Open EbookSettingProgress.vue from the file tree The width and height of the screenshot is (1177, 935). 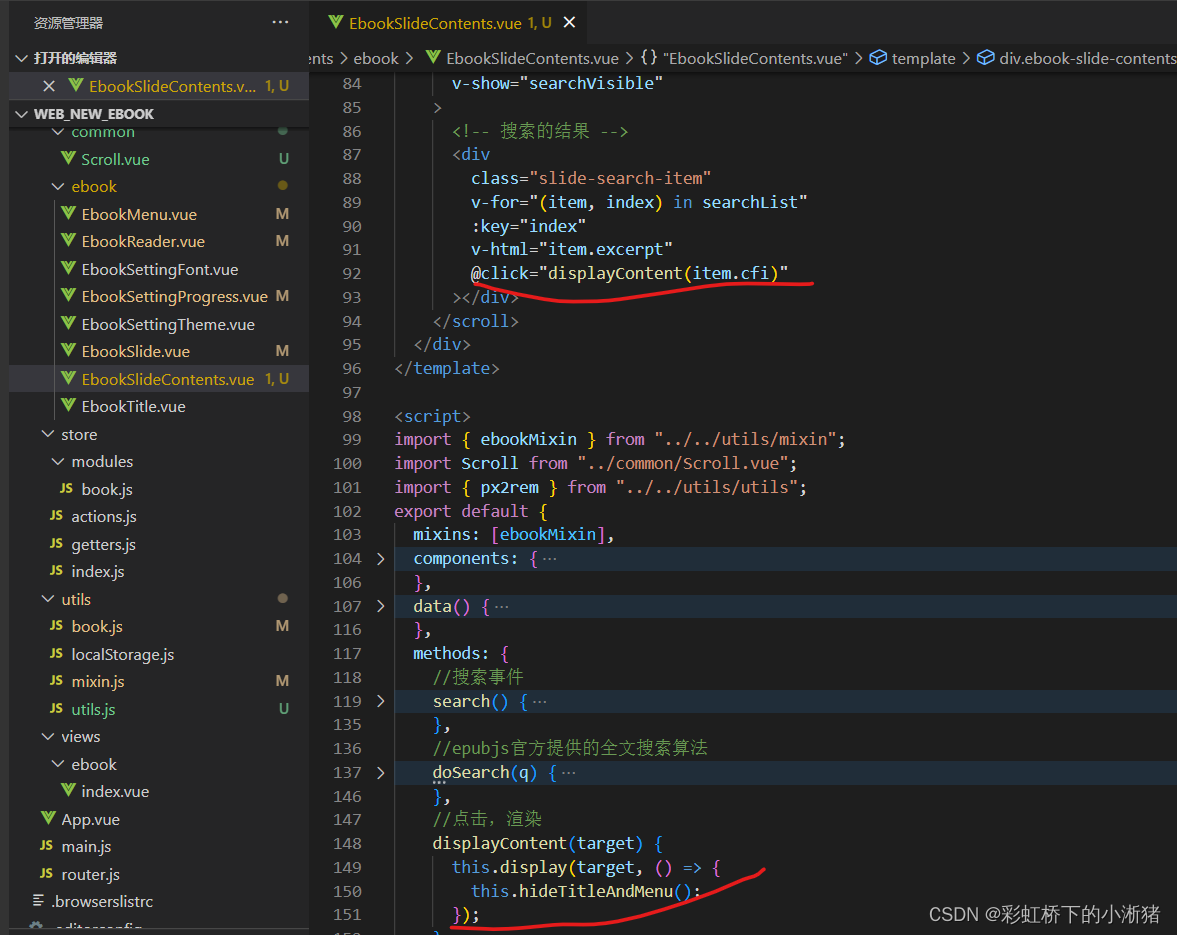click(174, 296)
